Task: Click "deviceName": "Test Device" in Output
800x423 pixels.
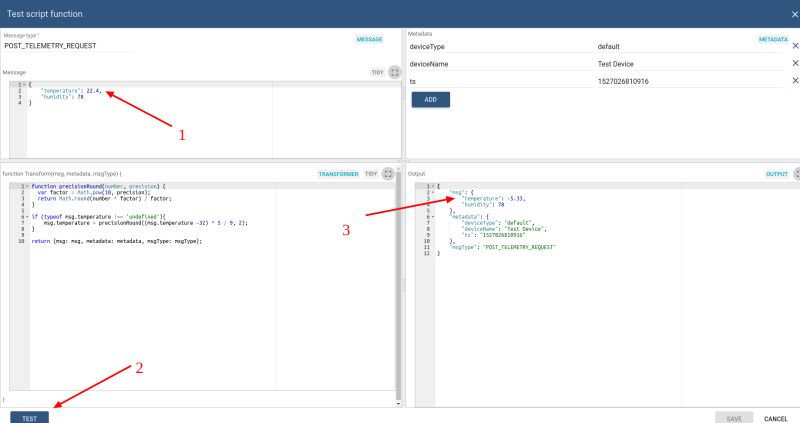Action: (x=504, y=229)
